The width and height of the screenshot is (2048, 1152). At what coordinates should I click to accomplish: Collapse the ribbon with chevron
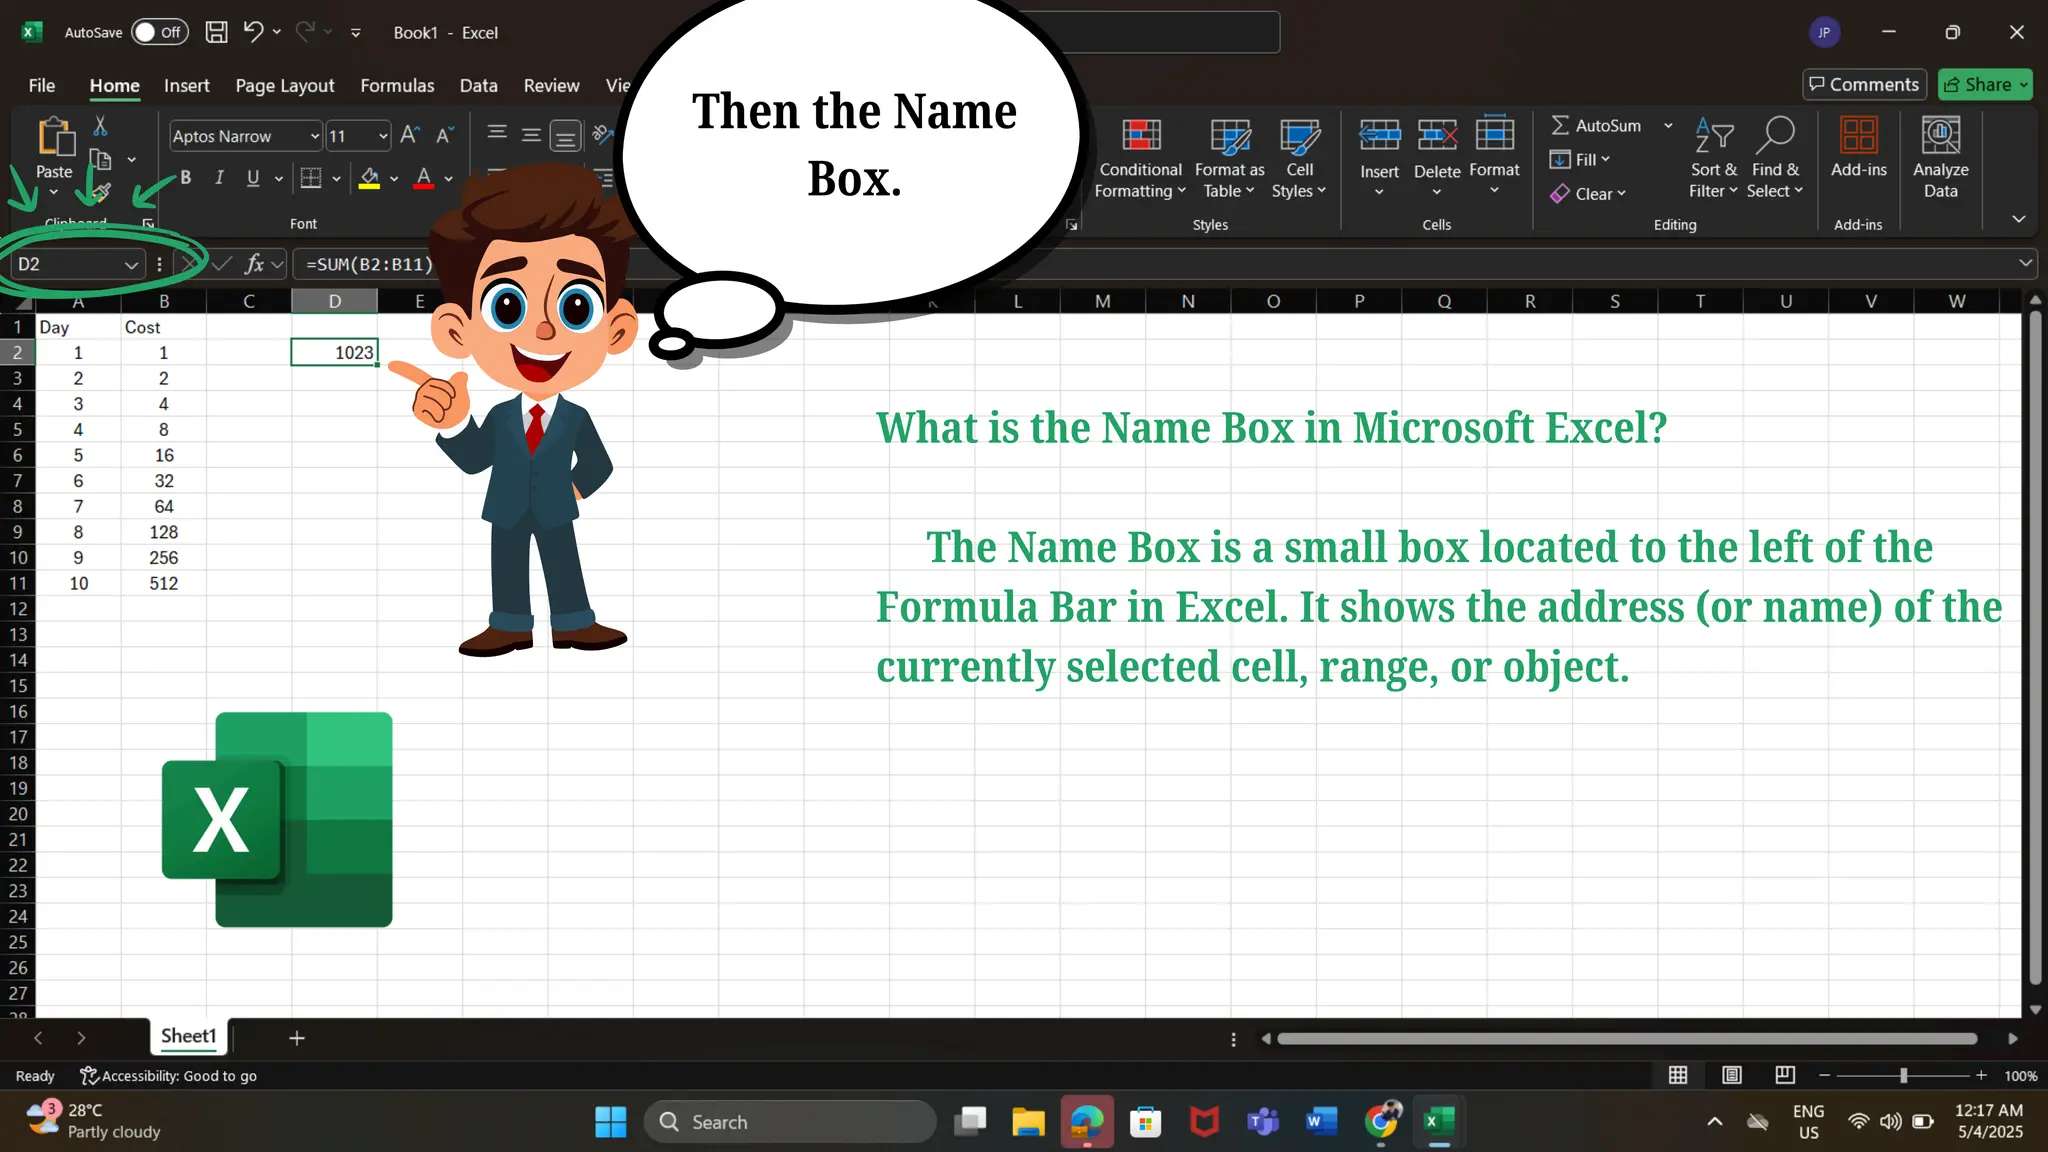tap(2019, 218)
